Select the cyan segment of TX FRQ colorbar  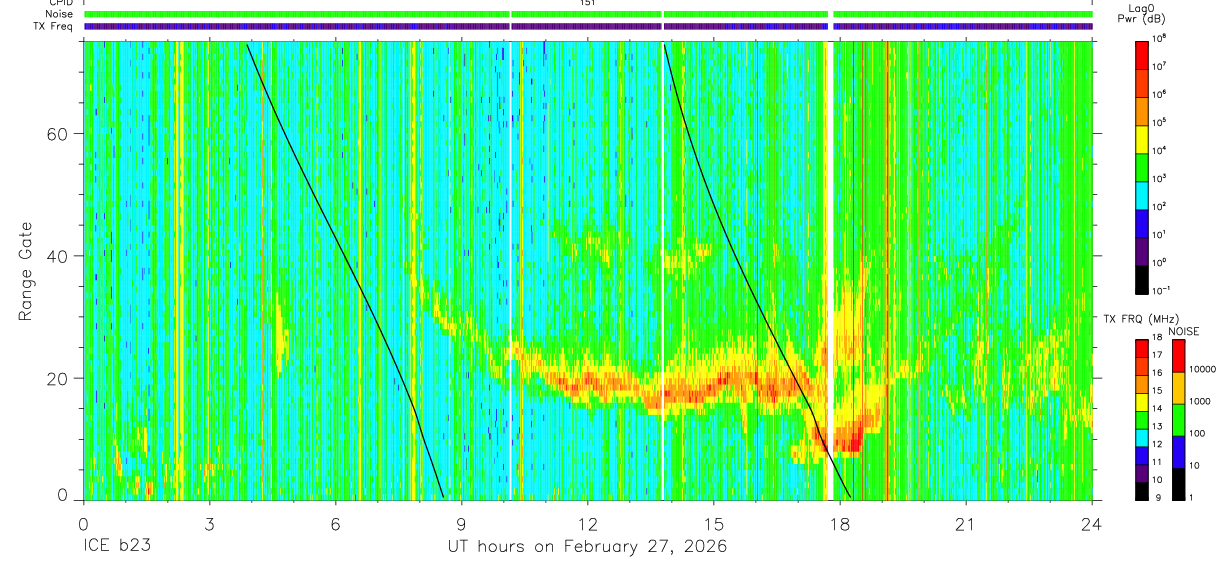[1143, 437]
